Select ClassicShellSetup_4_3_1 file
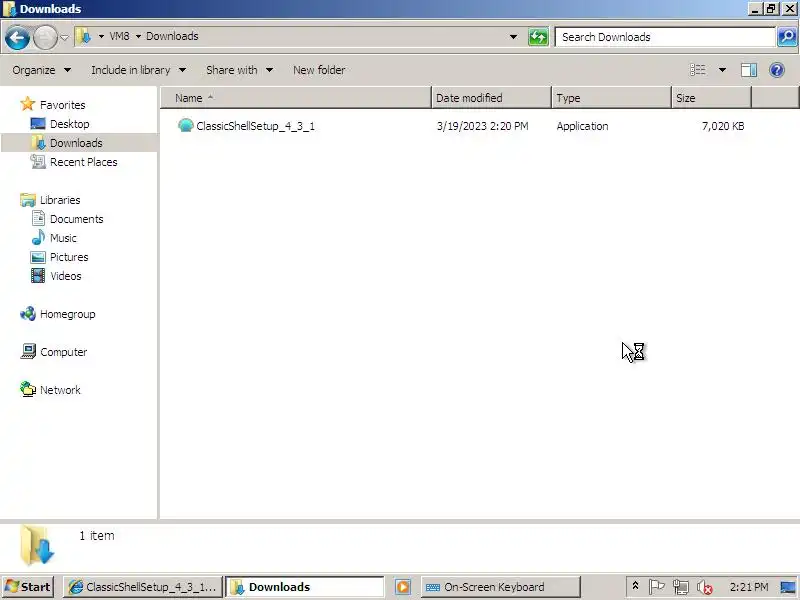The image size is (800, 600). pyautogui.click(x=255, y=126)
